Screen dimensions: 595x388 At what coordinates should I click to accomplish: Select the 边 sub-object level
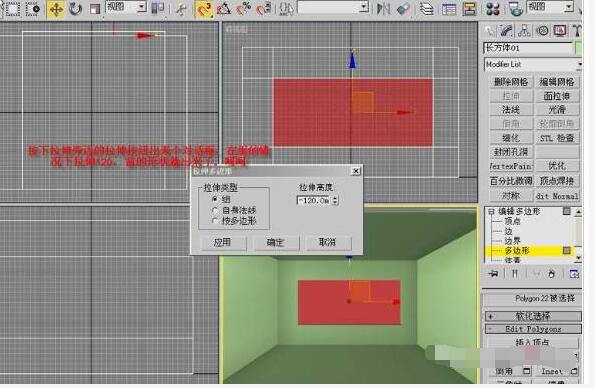(508, 231)
